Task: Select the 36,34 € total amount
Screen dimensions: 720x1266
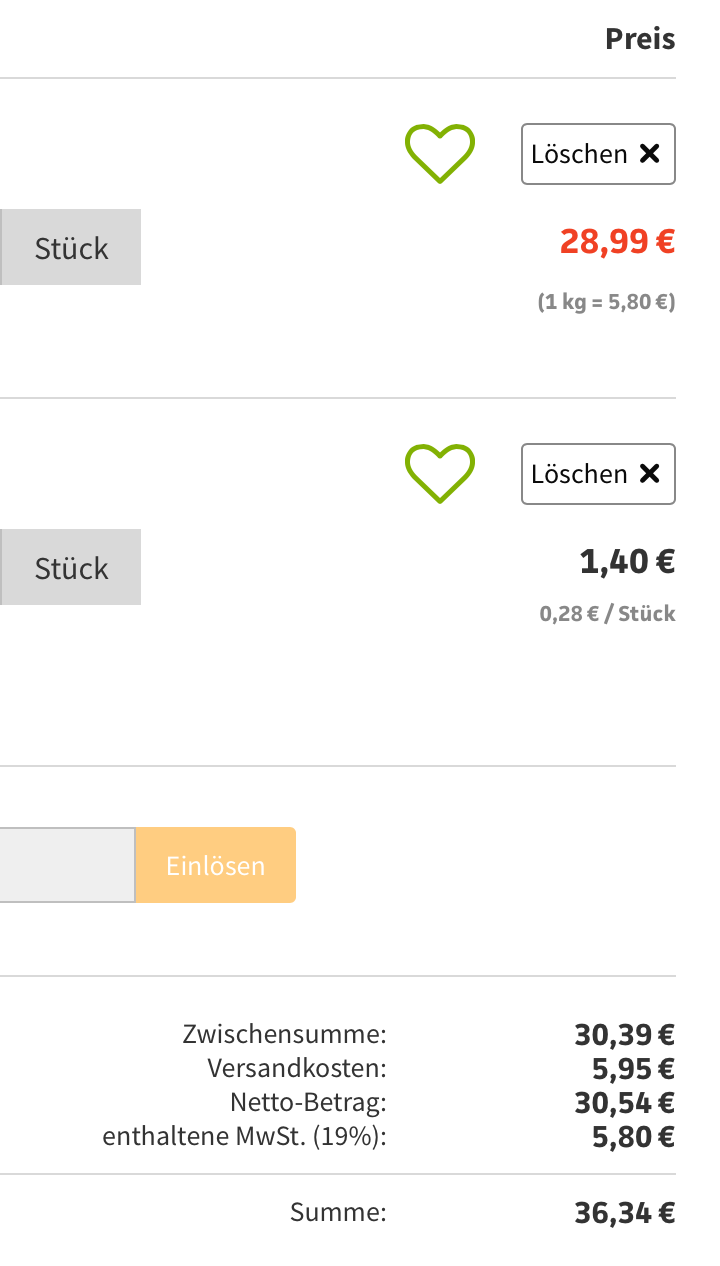Action: [624, 1213]
